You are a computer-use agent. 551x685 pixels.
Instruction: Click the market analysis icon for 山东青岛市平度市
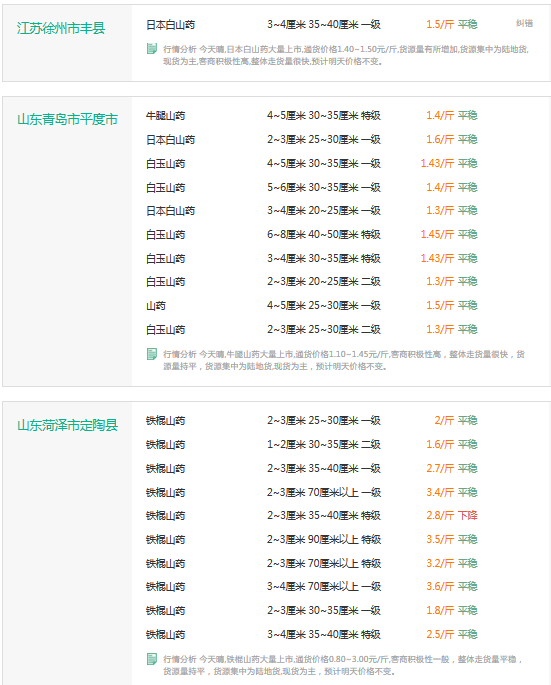pyautogui.click(x=152, y=353)
